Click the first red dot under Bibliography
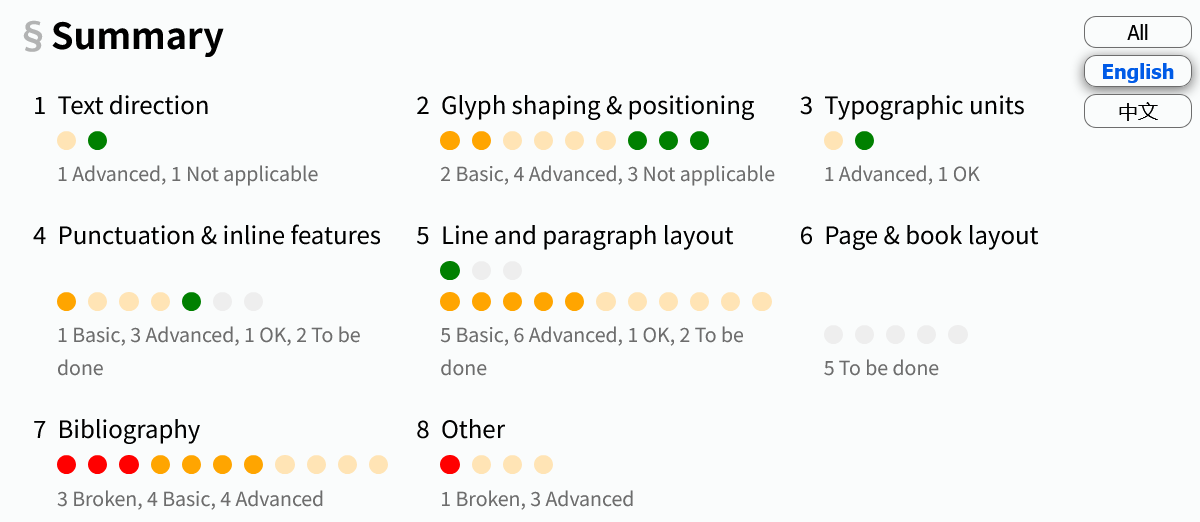The height and width of the screenshot is (522, 1200). pos(67,464)
